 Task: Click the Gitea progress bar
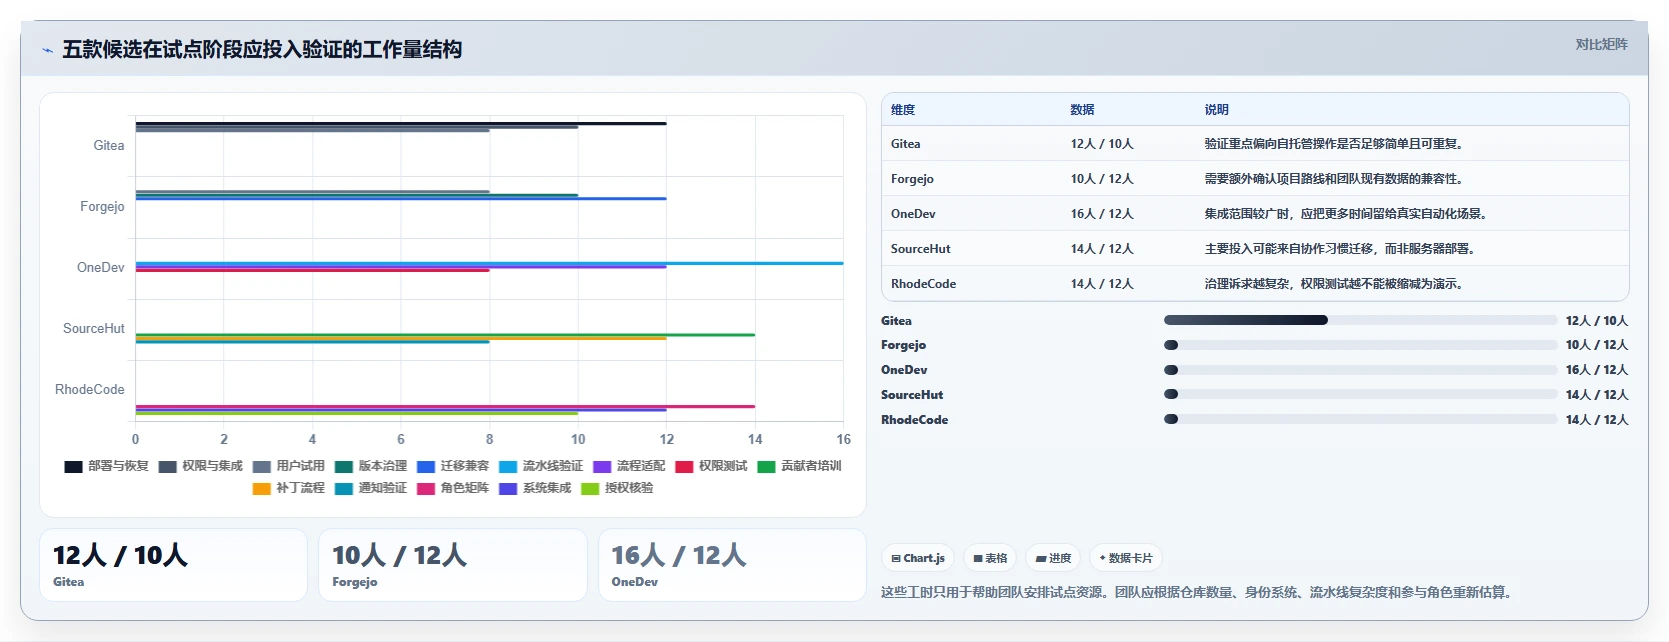pyautogui.click(x=1360, y=320)
